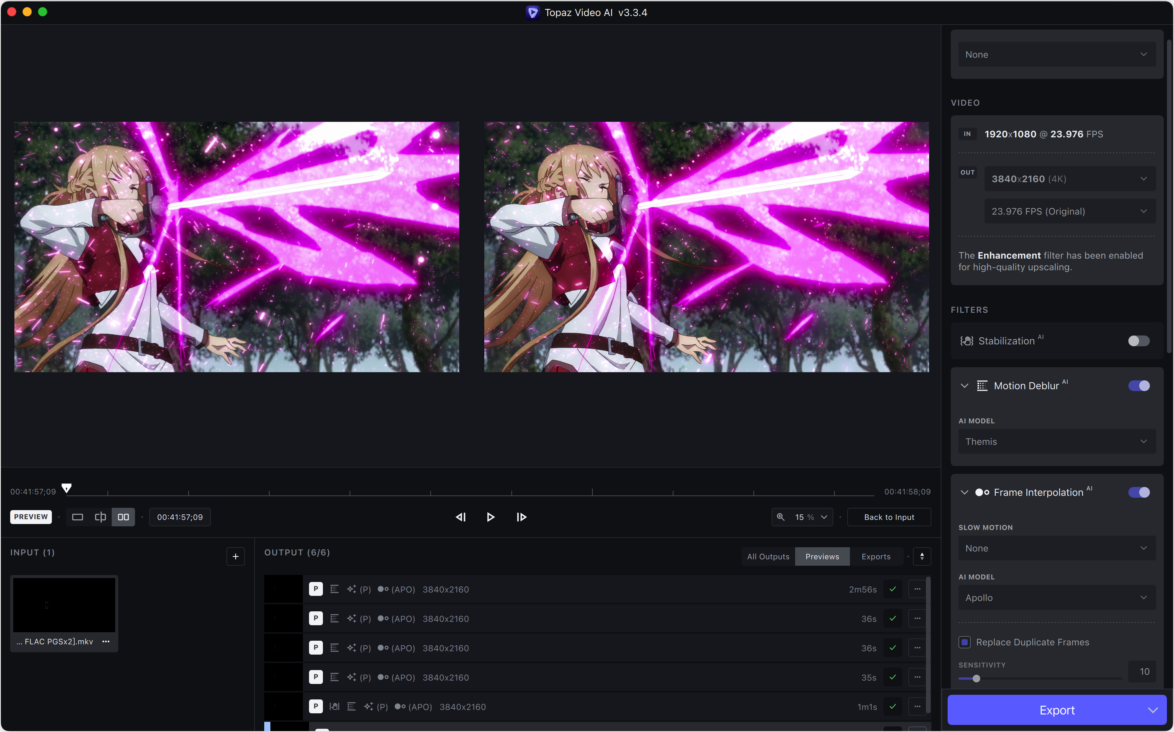Click the settings panel scrollbar
Viewport: 1174px width, 732px height.
(x=1168, y=195)
